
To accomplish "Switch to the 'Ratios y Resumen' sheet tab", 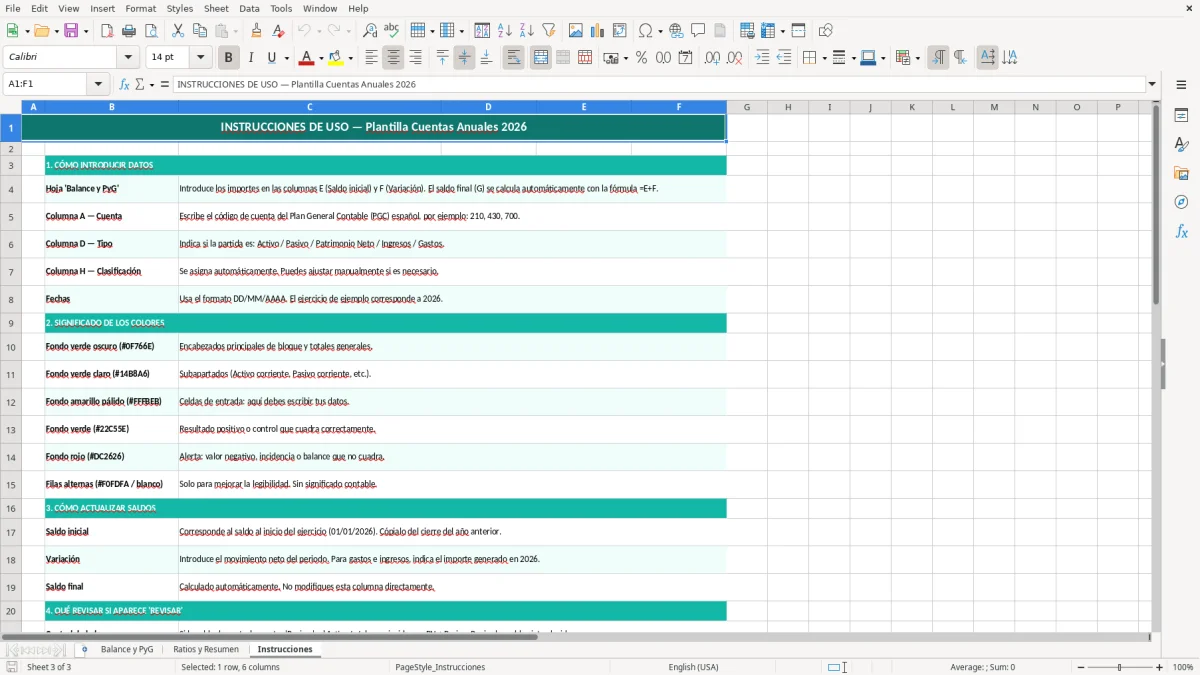I will (206, 649).
